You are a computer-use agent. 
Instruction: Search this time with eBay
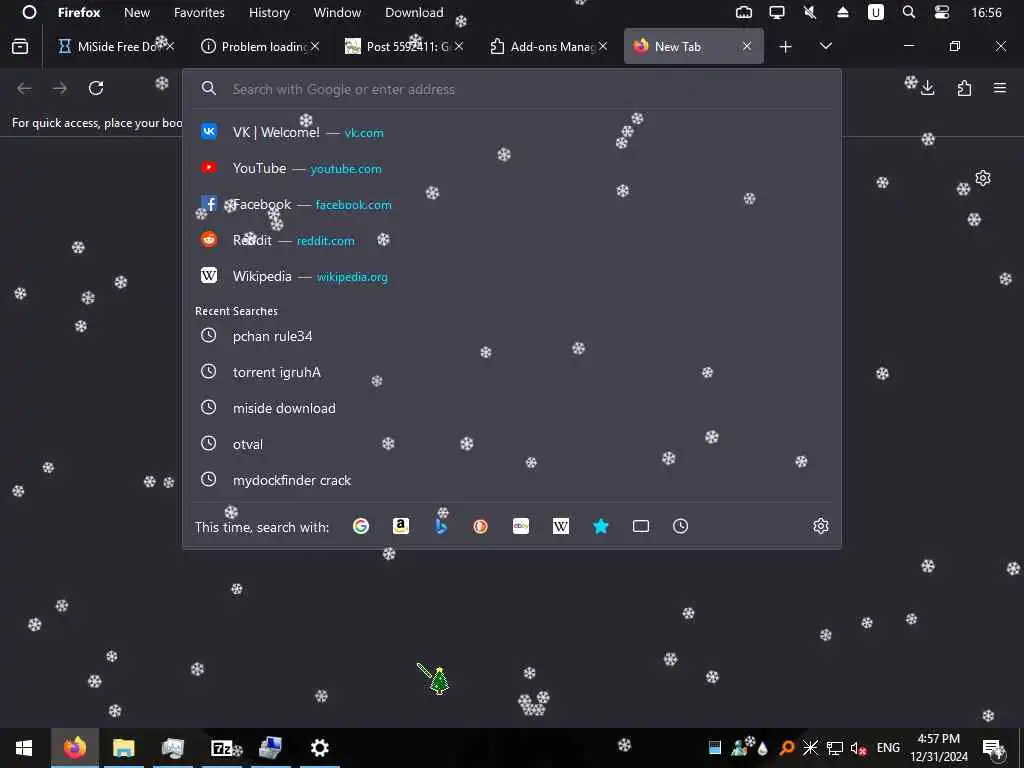point(520,526)
